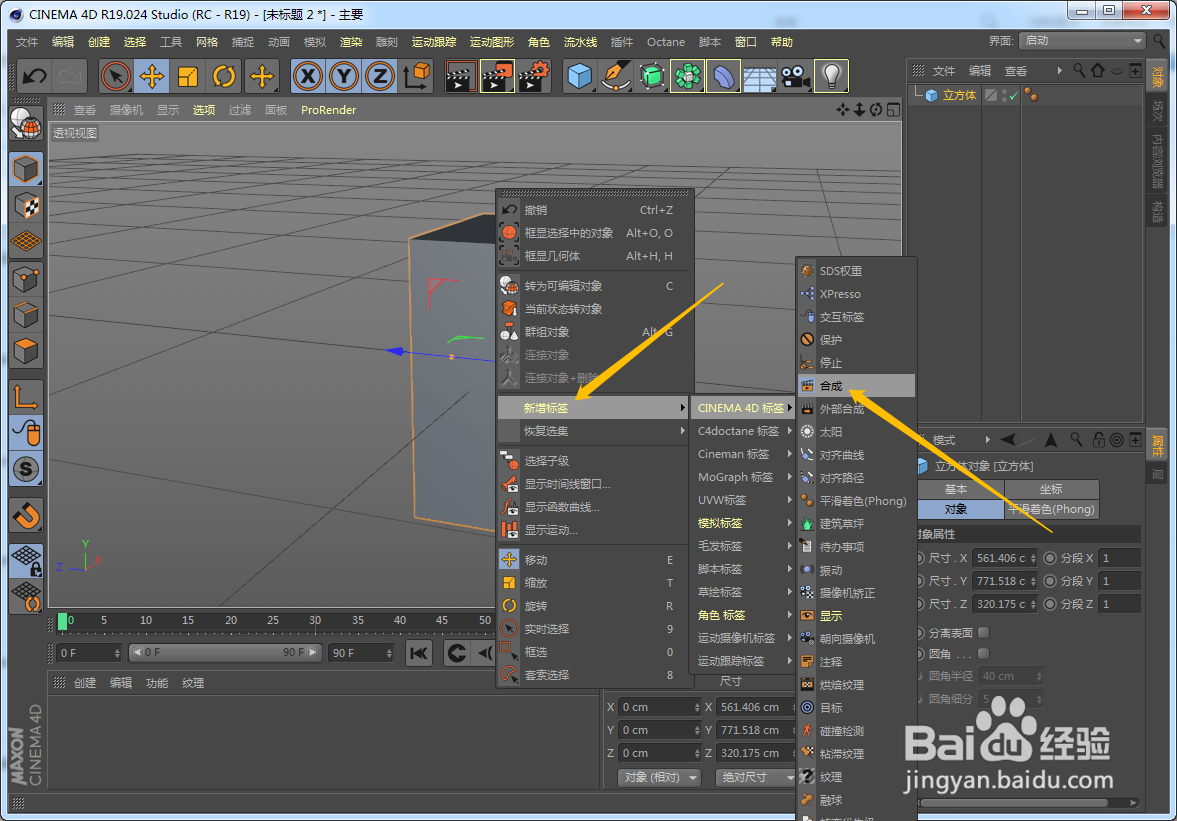The width and height of the screenshot is (1177, 821).
Task: Open the Array modeling objects icon
Action: (x=688, y=76)
